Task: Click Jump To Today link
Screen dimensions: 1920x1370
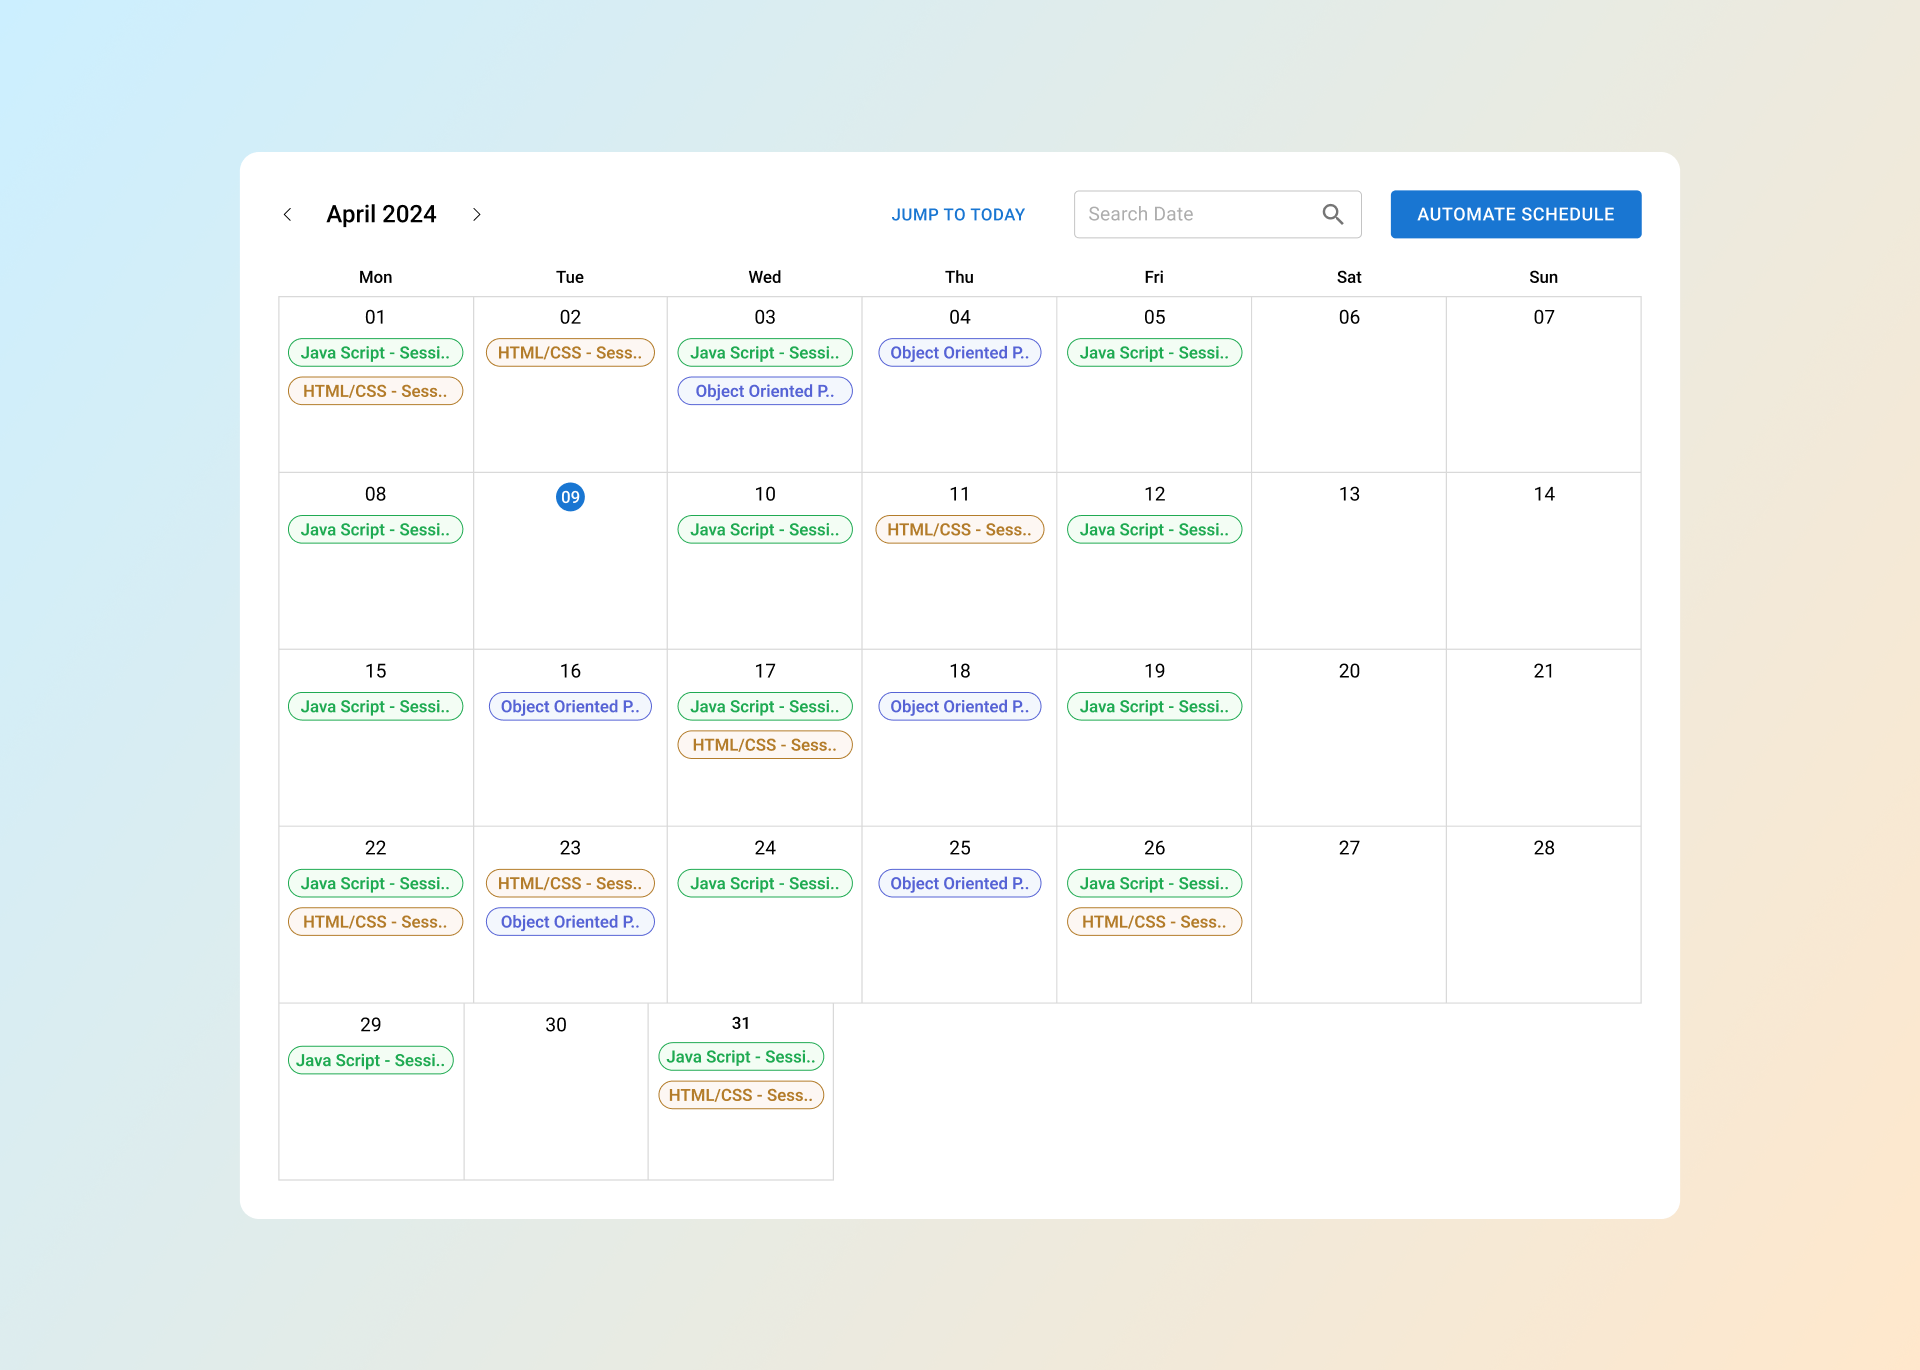Action: (x=958, y=214)
